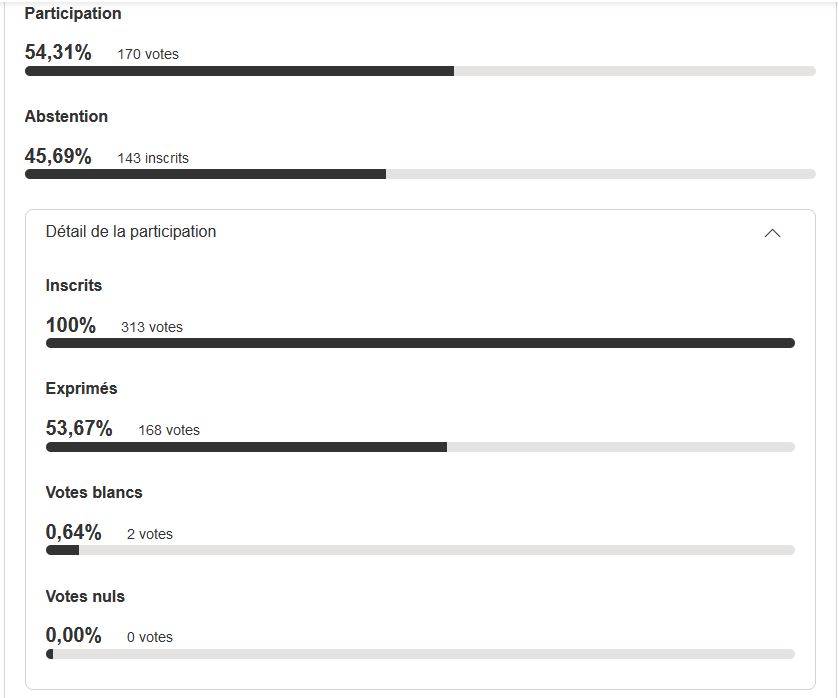Select the Inscrits heading
Viewport: 838px width, 698px height.
[x=74, y=285]
